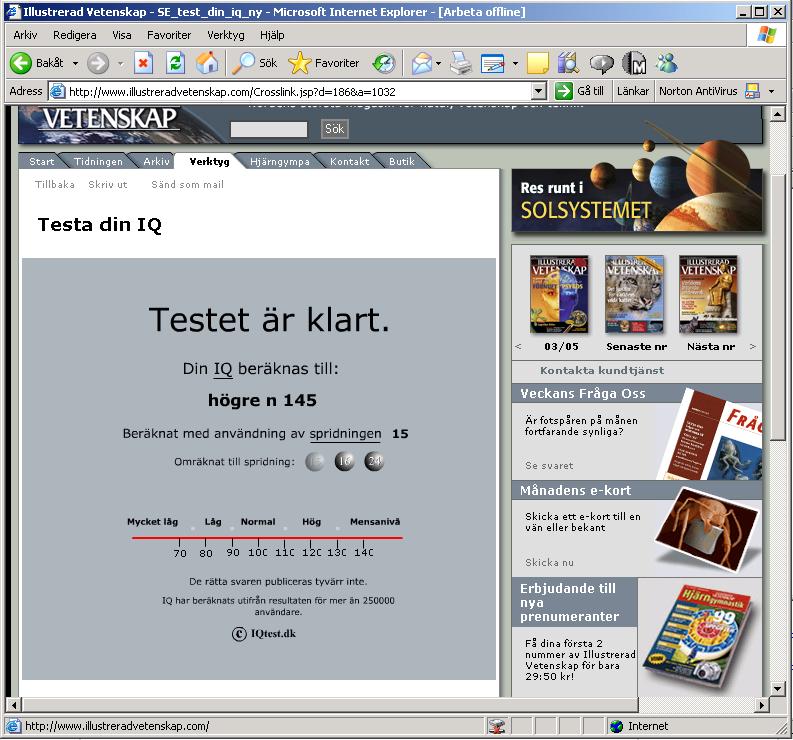793x740 pixels.
Task: Click the site Sök search button
Action: pos(334,129)
